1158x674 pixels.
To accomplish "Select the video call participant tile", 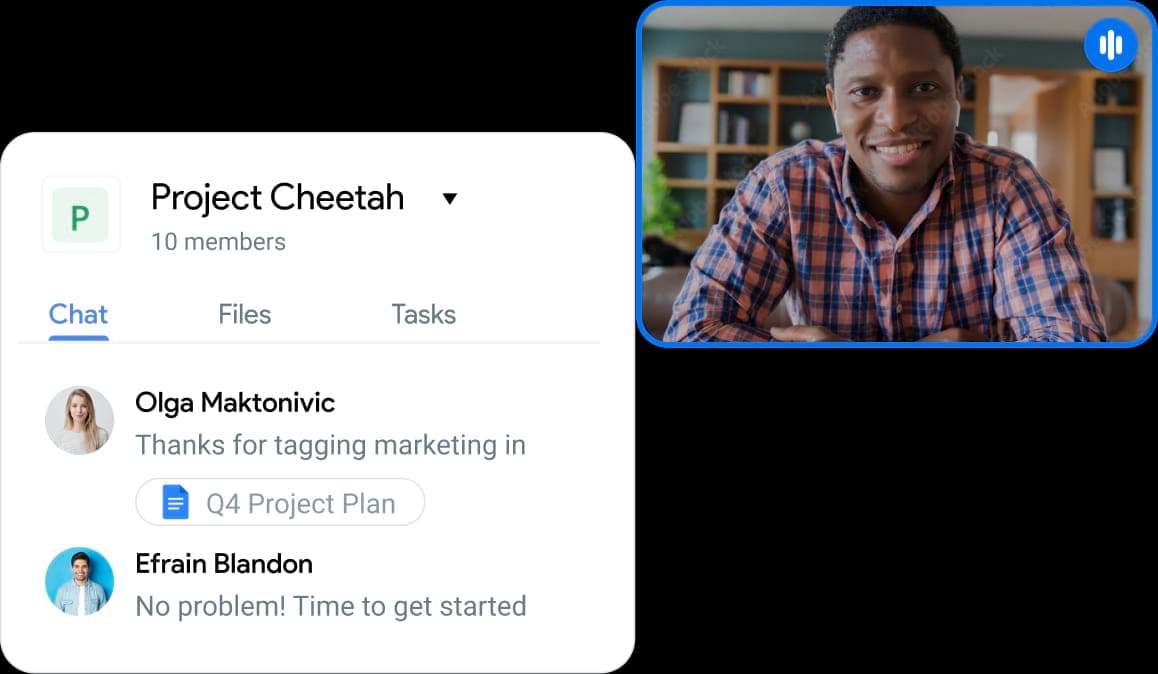I will [x=897, y=173].
